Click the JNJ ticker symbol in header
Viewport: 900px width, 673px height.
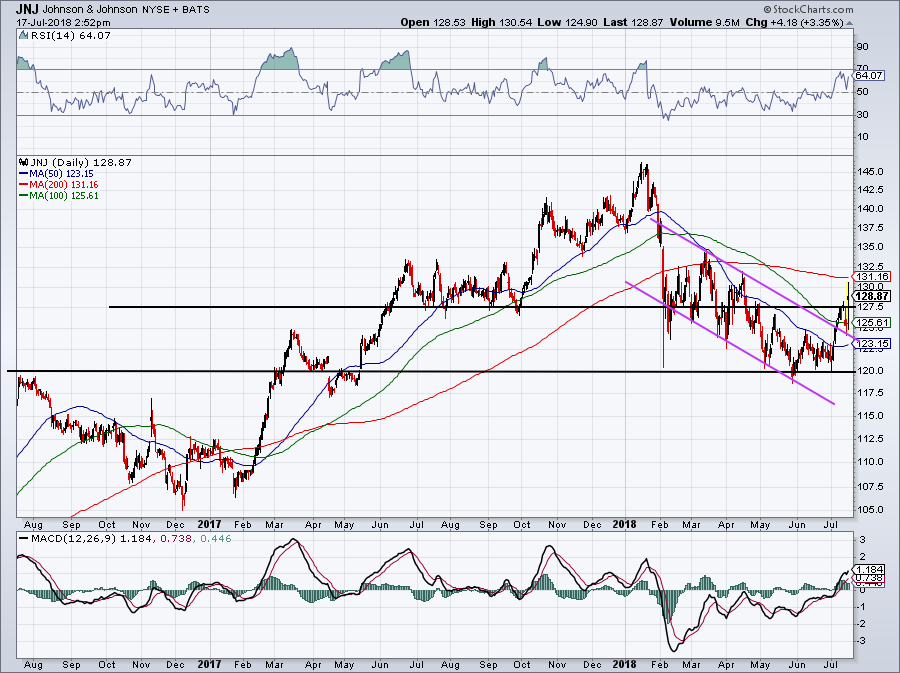click(27, 9)
